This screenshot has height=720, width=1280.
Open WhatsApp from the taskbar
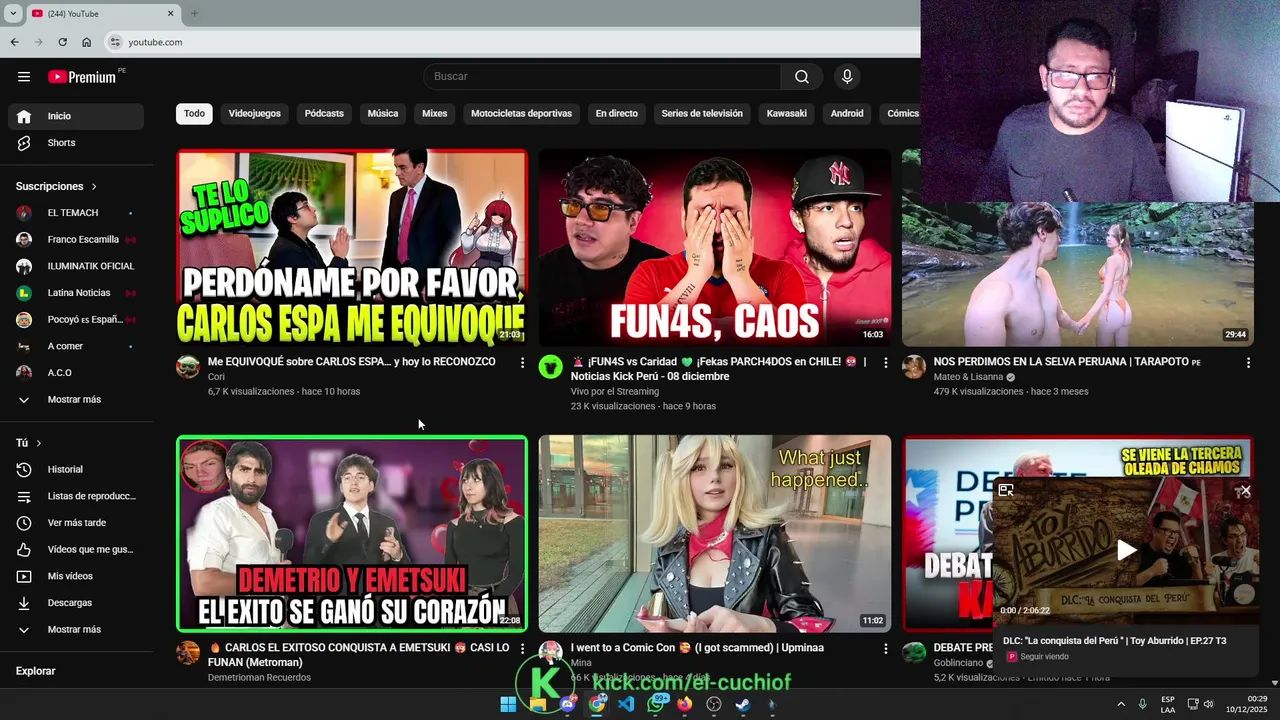tap(655, 704)
